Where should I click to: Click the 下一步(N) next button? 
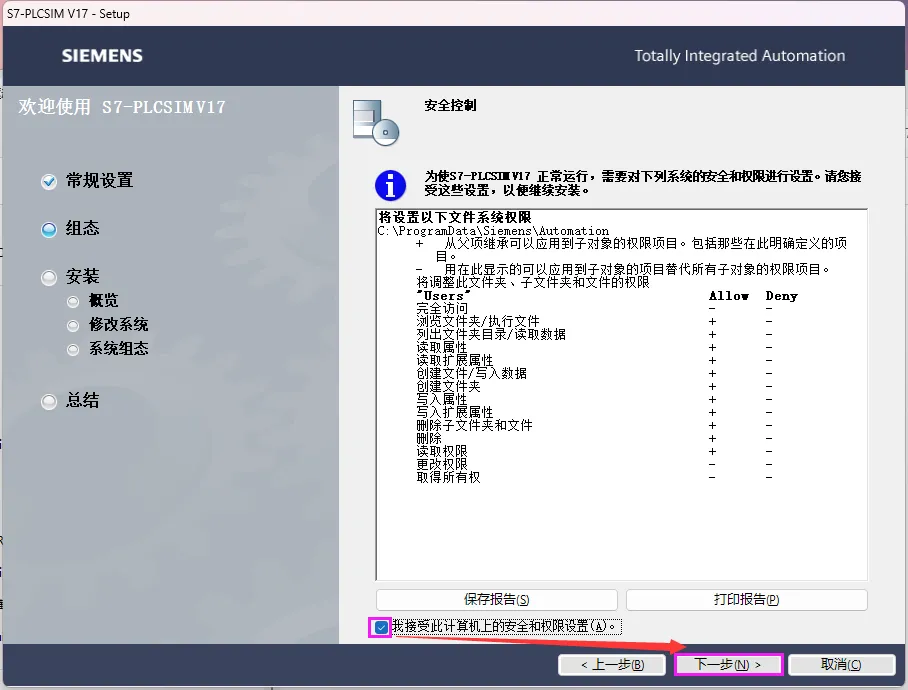pyautogui.click(x=728, y=665)
